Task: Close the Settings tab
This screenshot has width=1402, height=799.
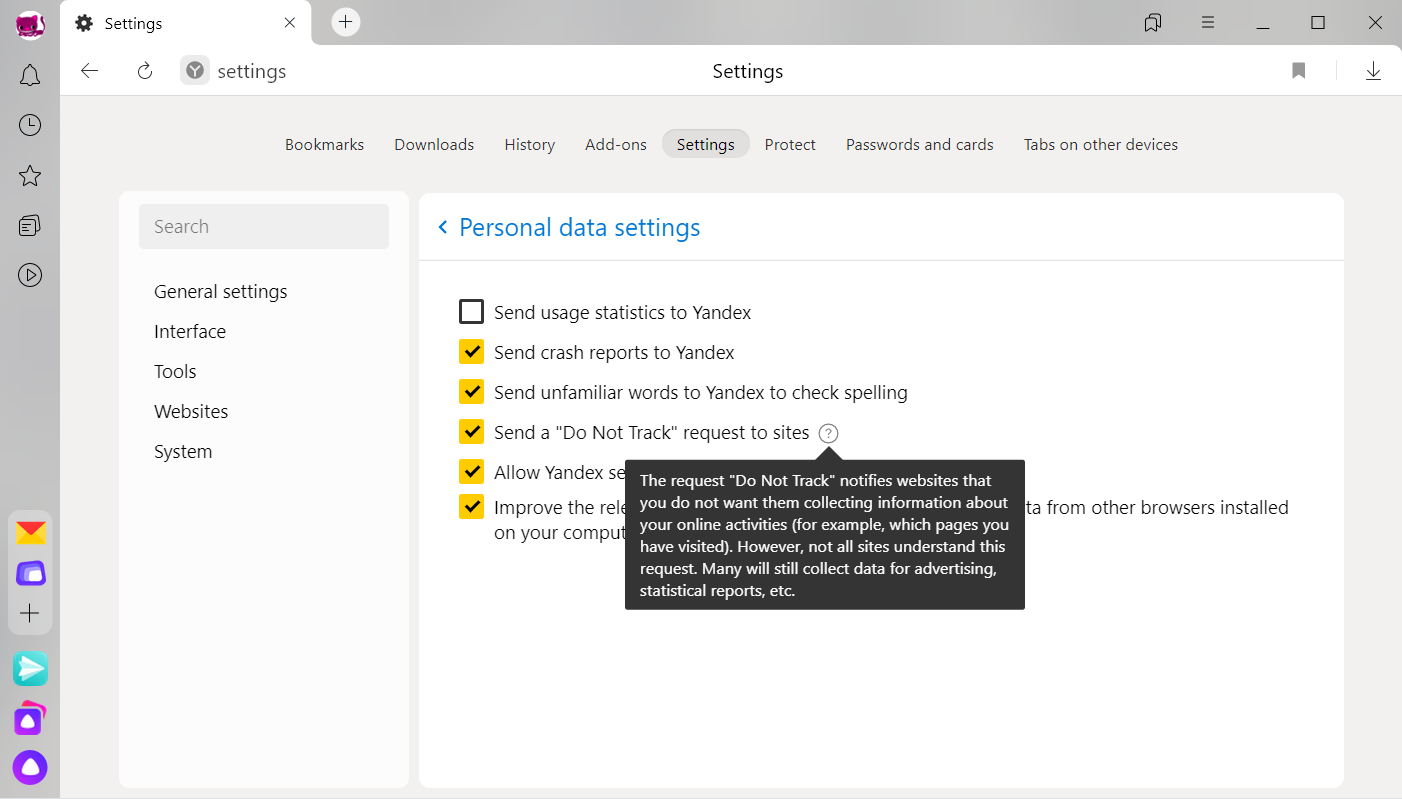Action: click(290, 23)
